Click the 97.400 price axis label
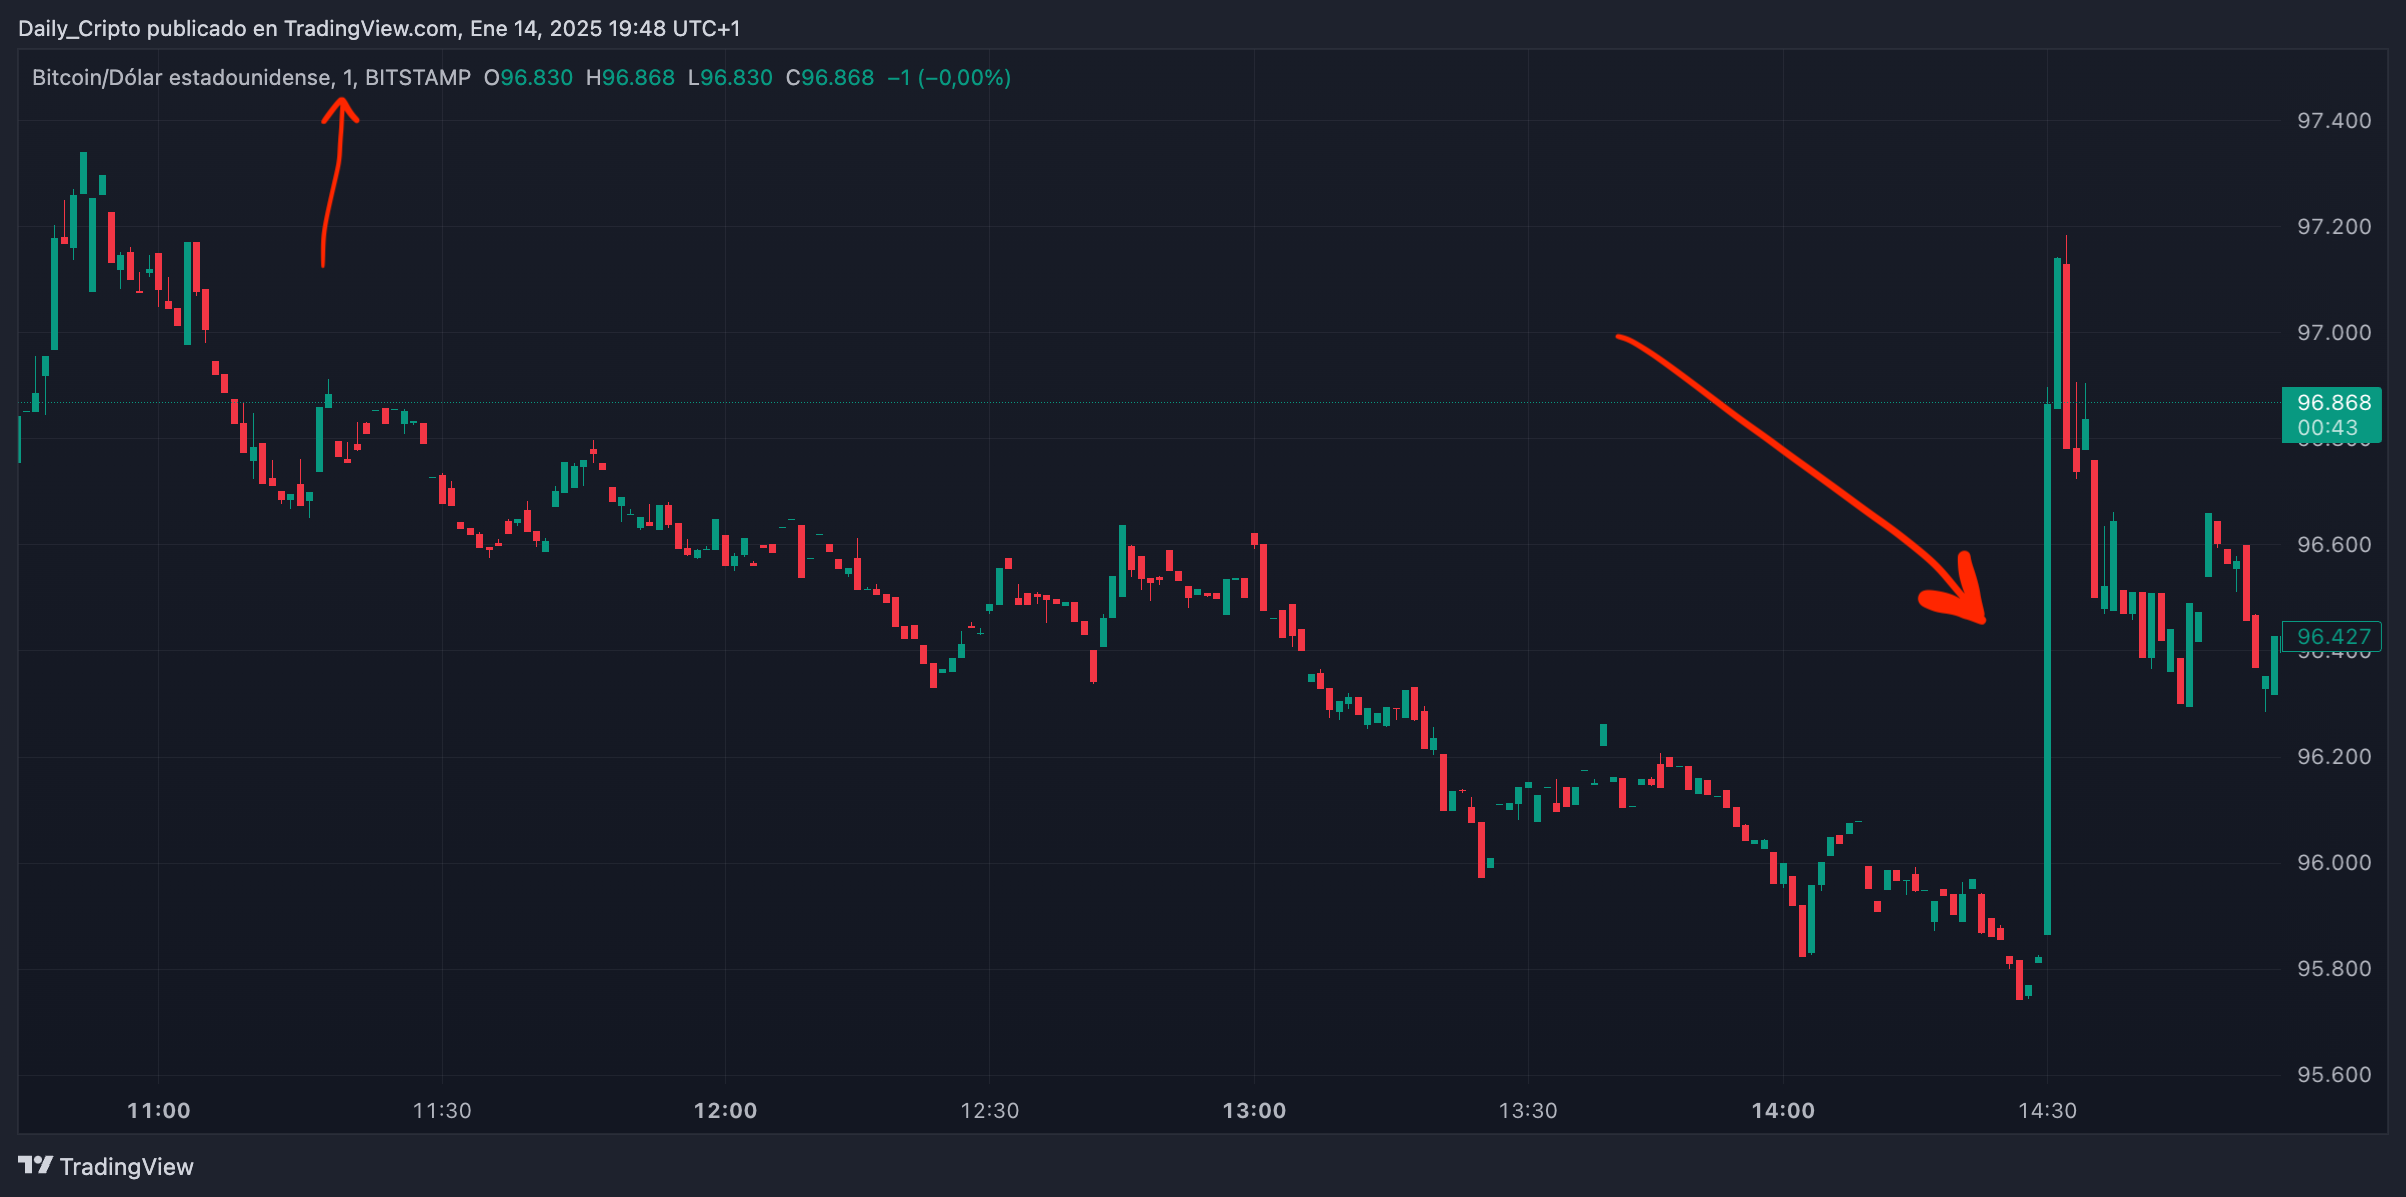Viewport: 2406px width, 1197px height. click(x=2333, y=121)
